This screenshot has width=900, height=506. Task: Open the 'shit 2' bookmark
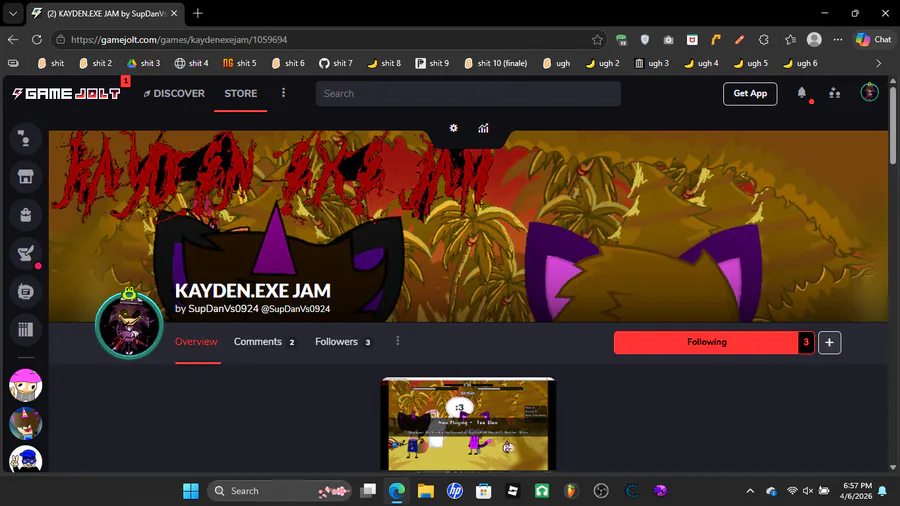point(96,63)
